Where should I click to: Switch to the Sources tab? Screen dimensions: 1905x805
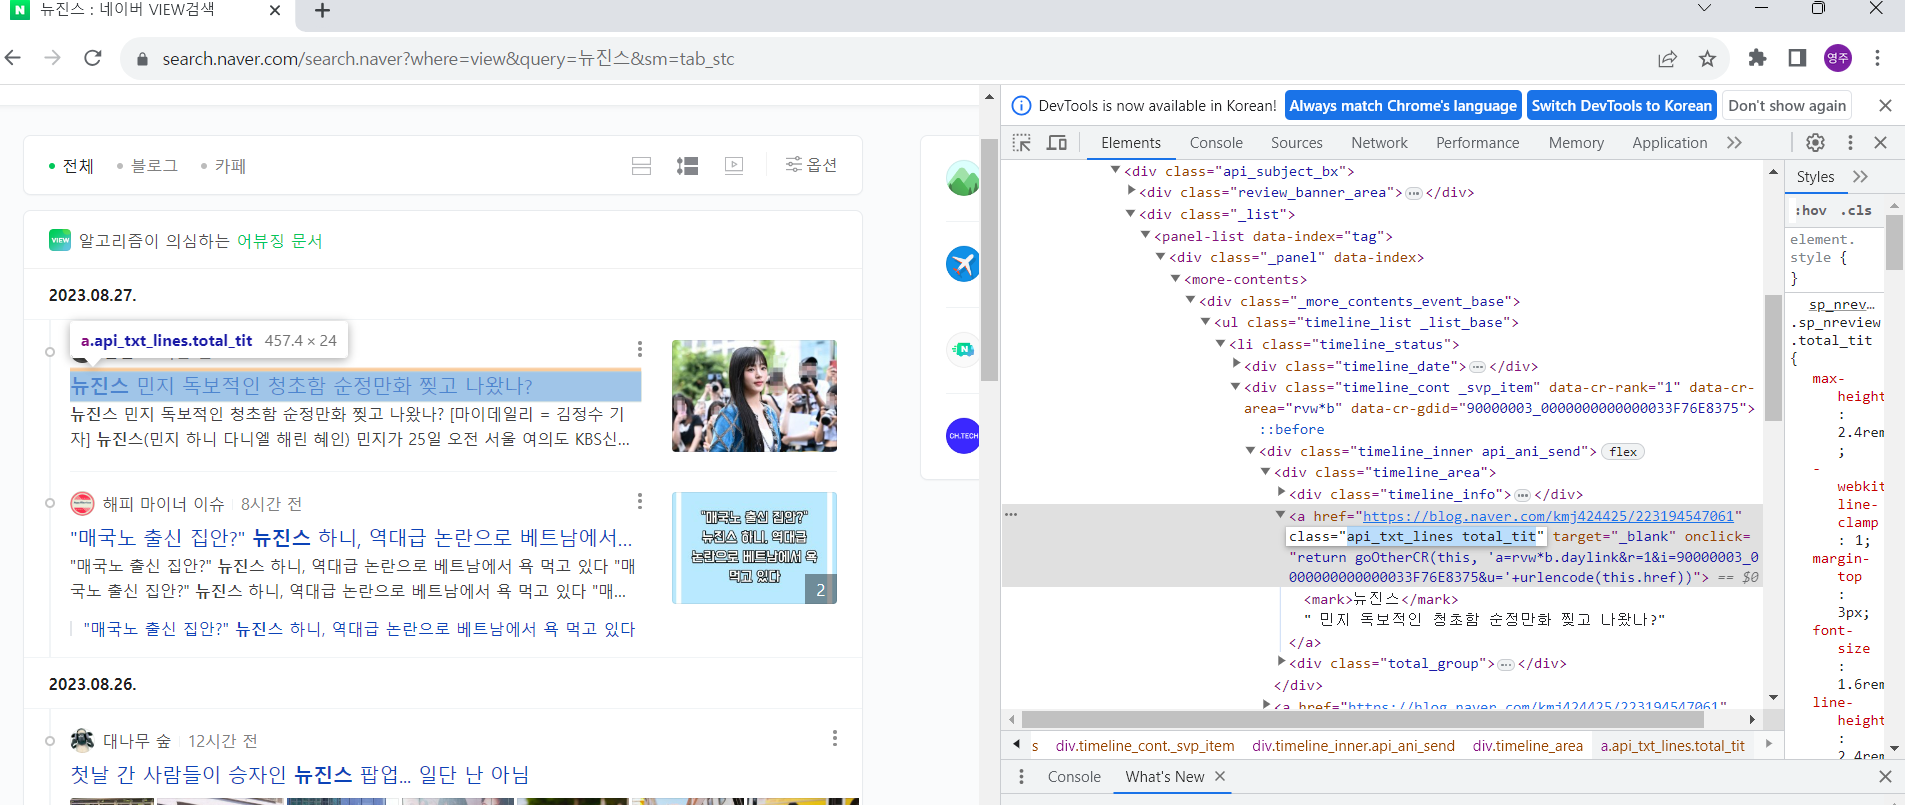click(1297, 143)
